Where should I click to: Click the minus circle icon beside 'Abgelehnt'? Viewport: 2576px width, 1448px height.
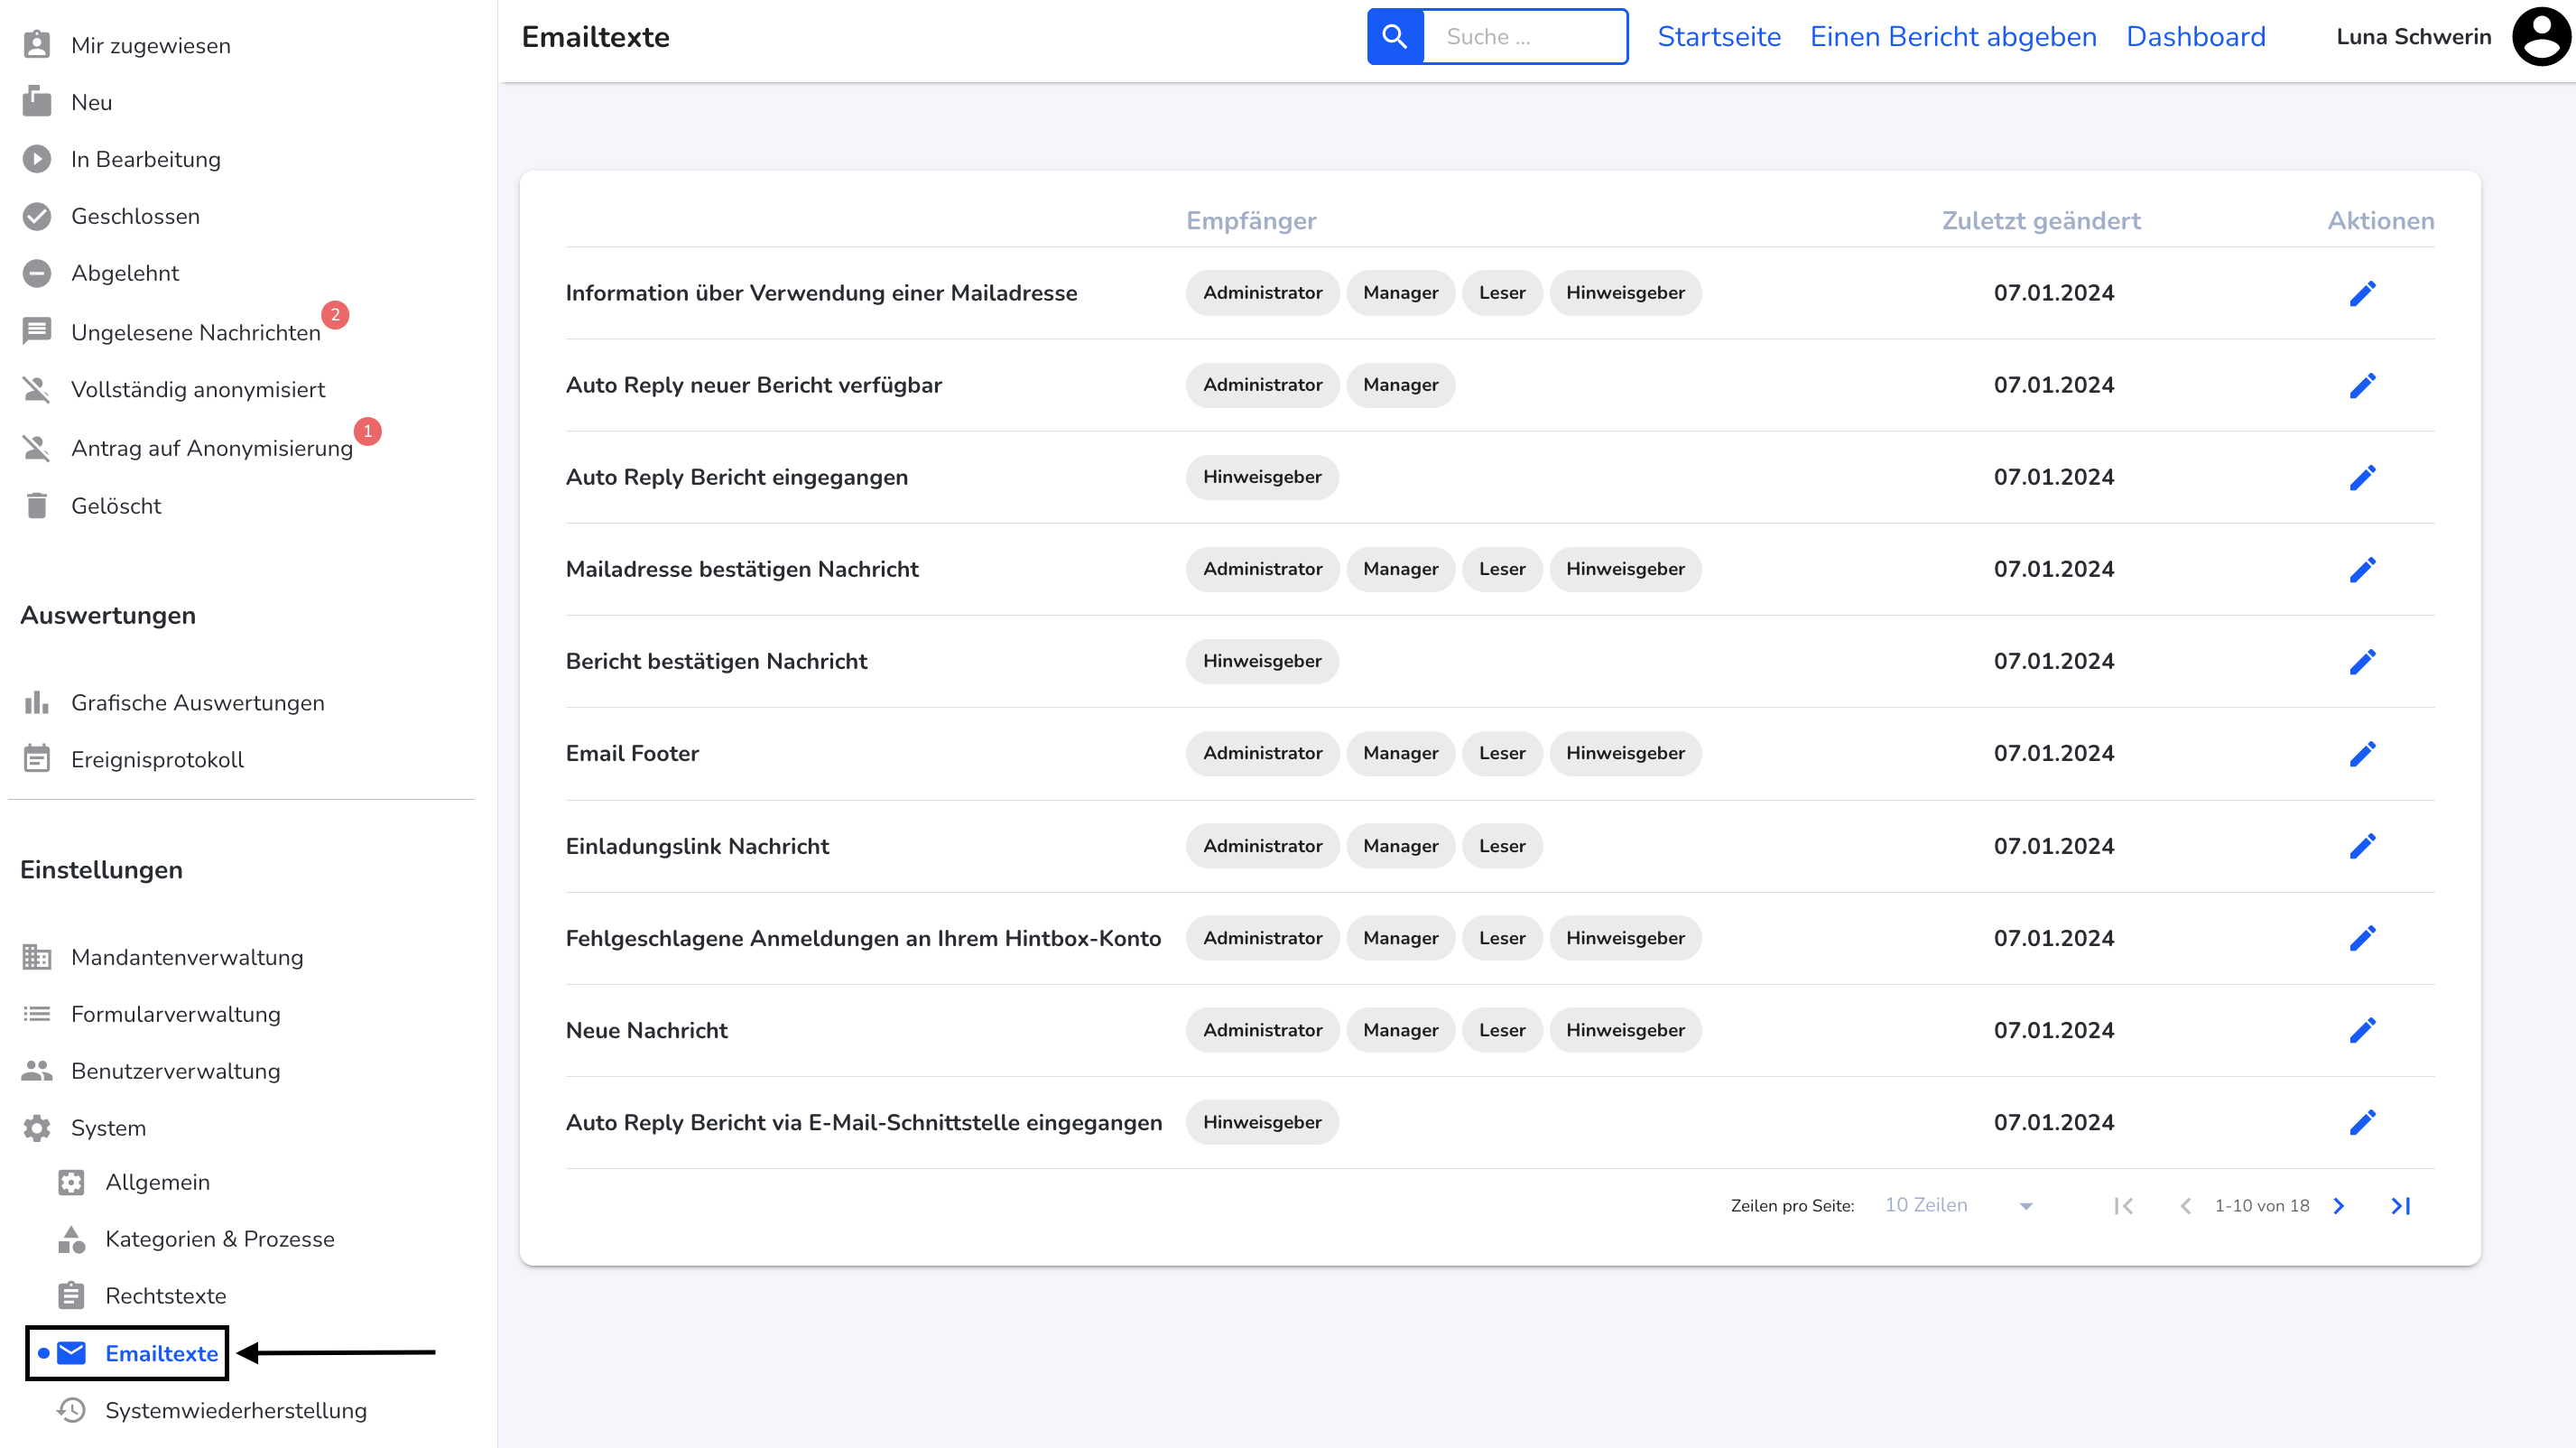coord(37,273)
